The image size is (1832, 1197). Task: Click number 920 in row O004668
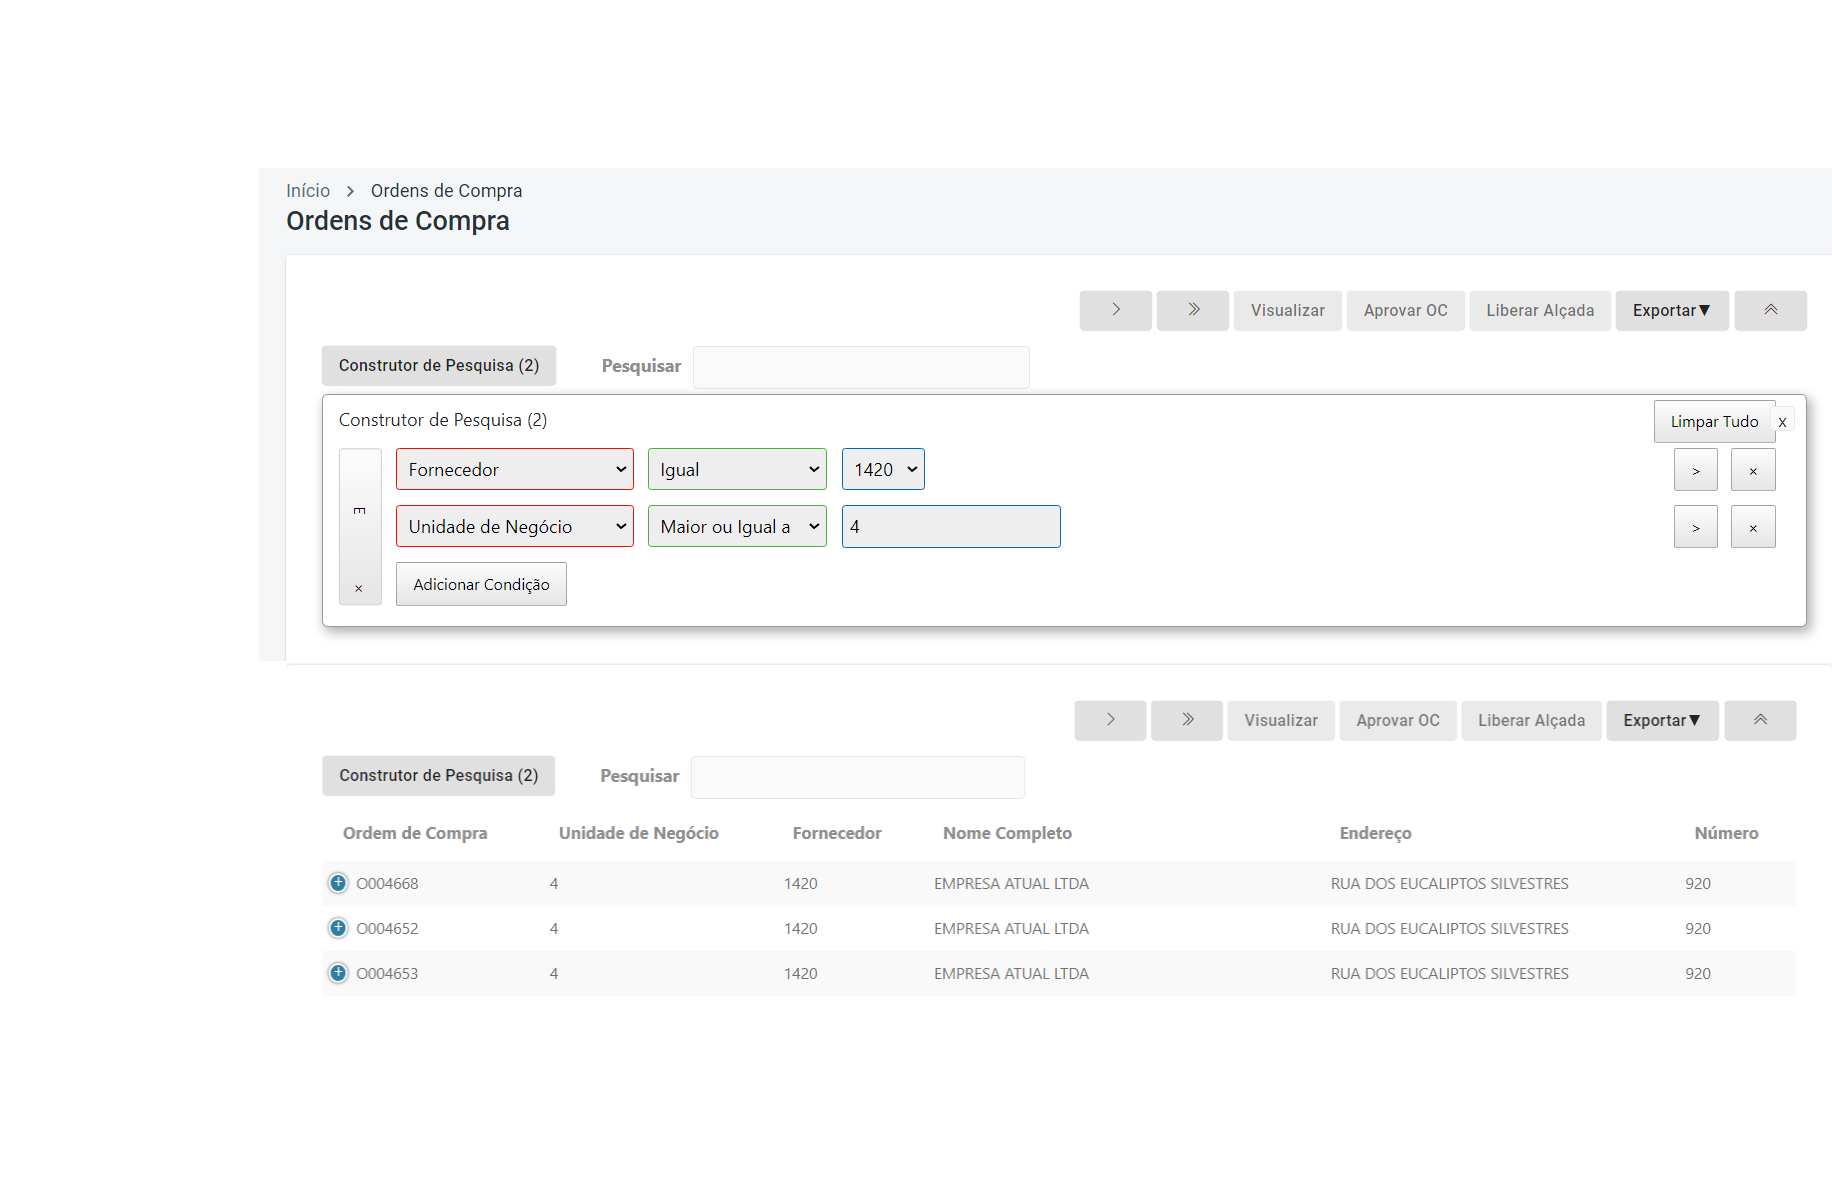[1698, 884]
